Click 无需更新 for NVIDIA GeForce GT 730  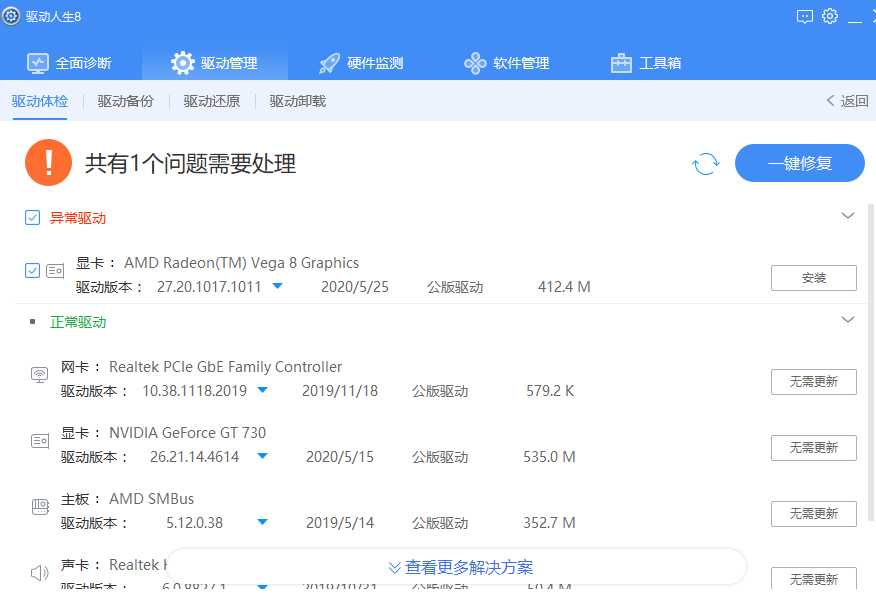[x=813, y=448]
